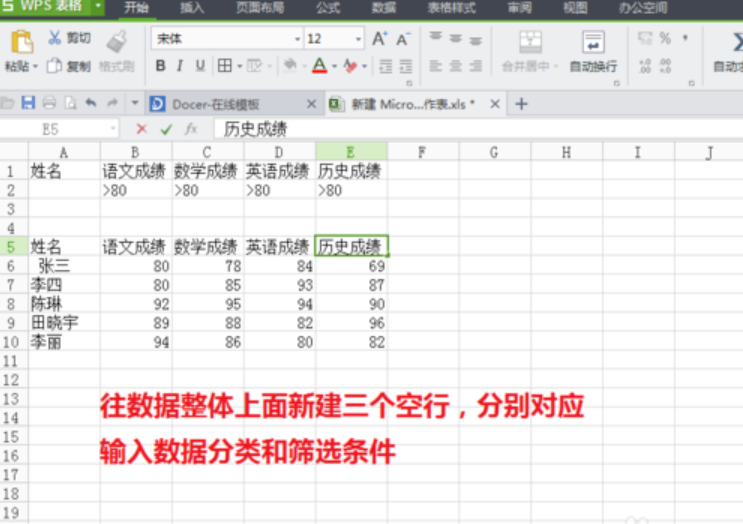Click the font color red A swatch
The image size is (743, 524).
coord(318,66)
